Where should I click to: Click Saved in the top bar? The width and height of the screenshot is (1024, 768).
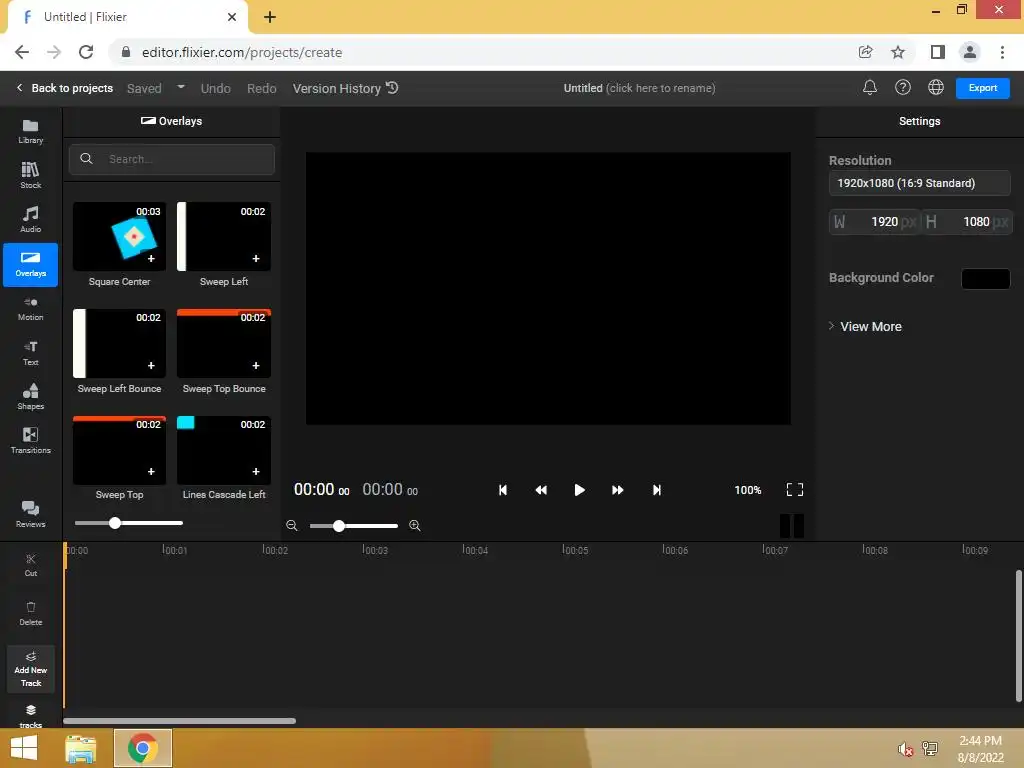click(144, 88)
